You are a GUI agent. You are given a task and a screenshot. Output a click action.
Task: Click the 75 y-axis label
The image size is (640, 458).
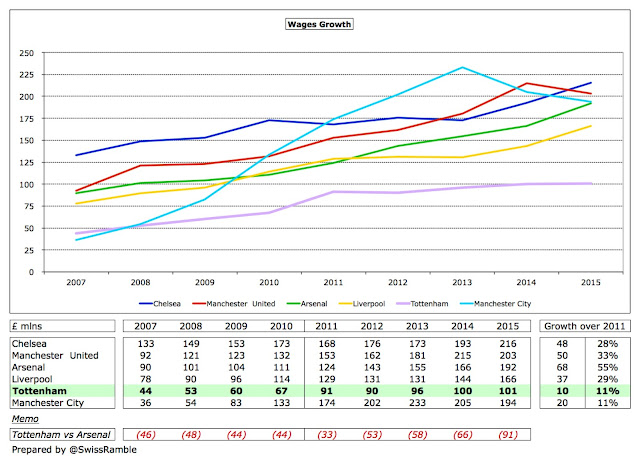[29, 207]
